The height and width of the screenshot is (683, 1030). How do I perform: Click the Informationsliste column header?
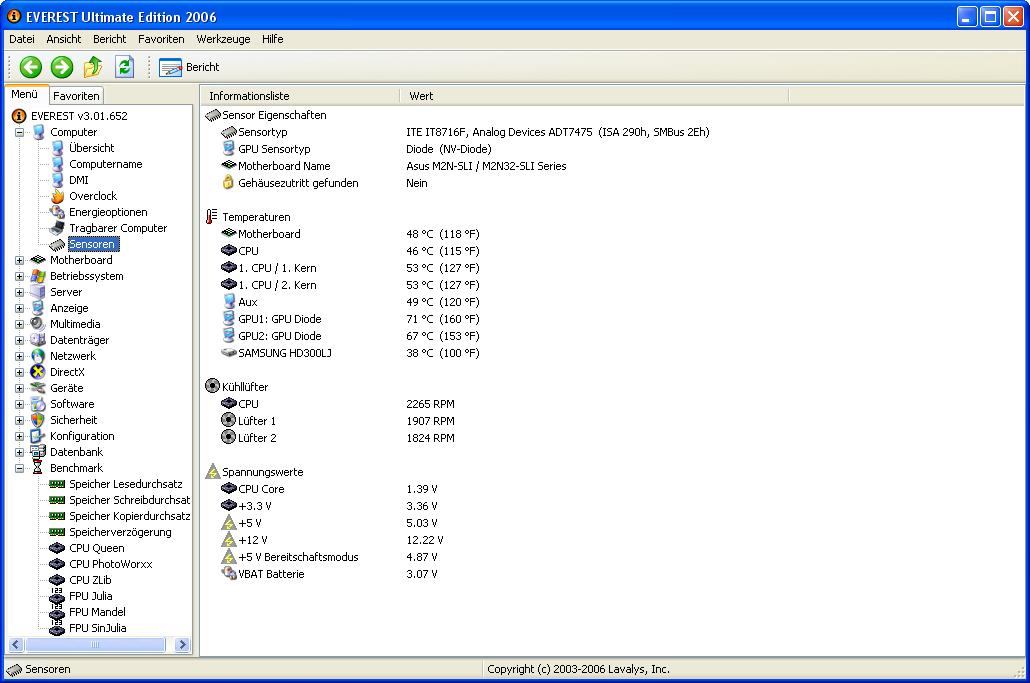pos(300,96)
